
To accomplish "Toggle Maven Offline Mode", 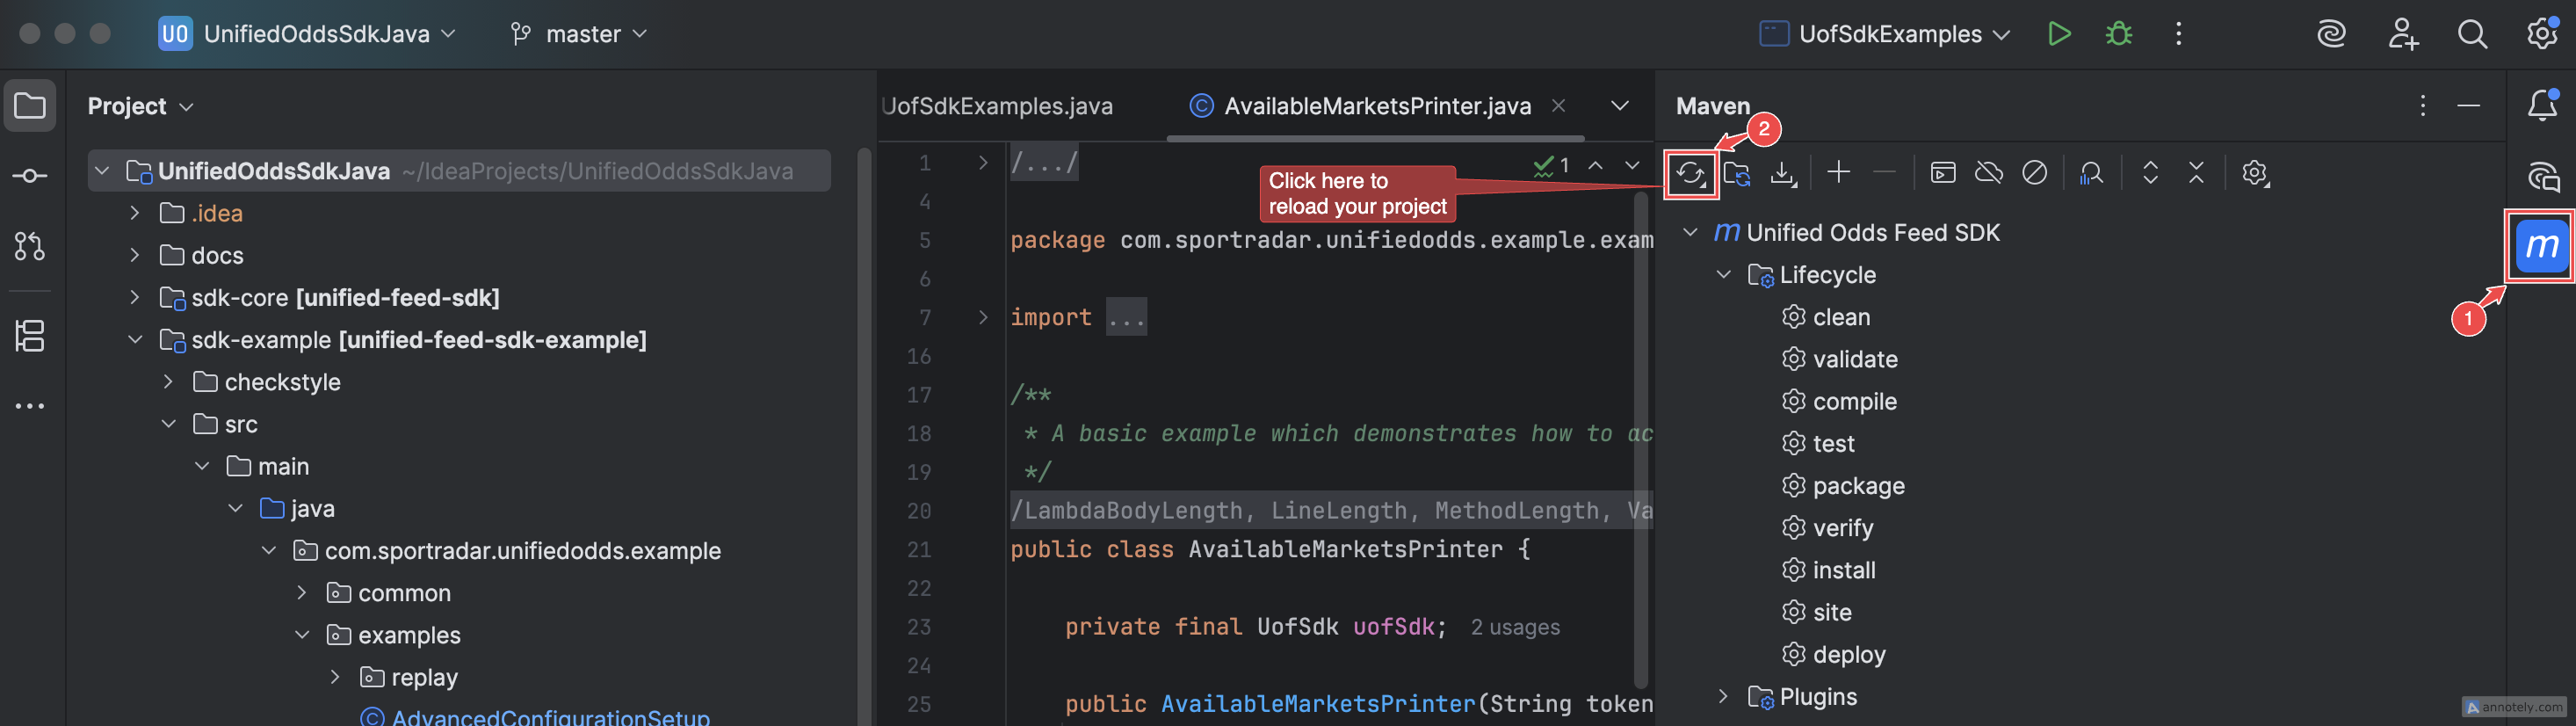I will [x=1988, y=173].
